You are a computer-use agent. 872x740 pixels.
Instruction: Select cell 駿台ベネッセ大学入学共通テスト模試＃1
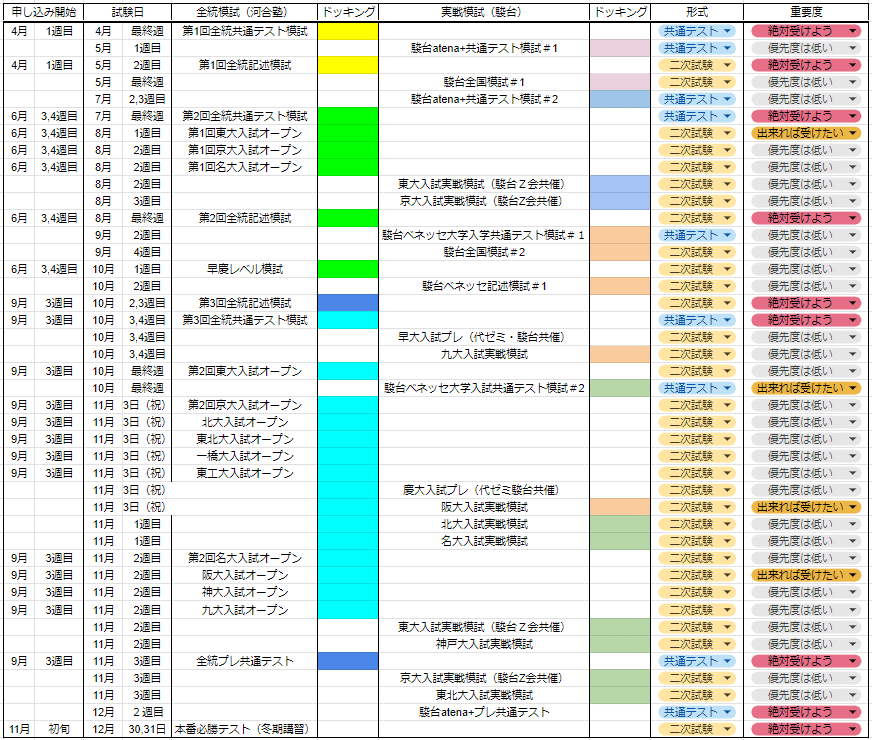click(484, 235)
